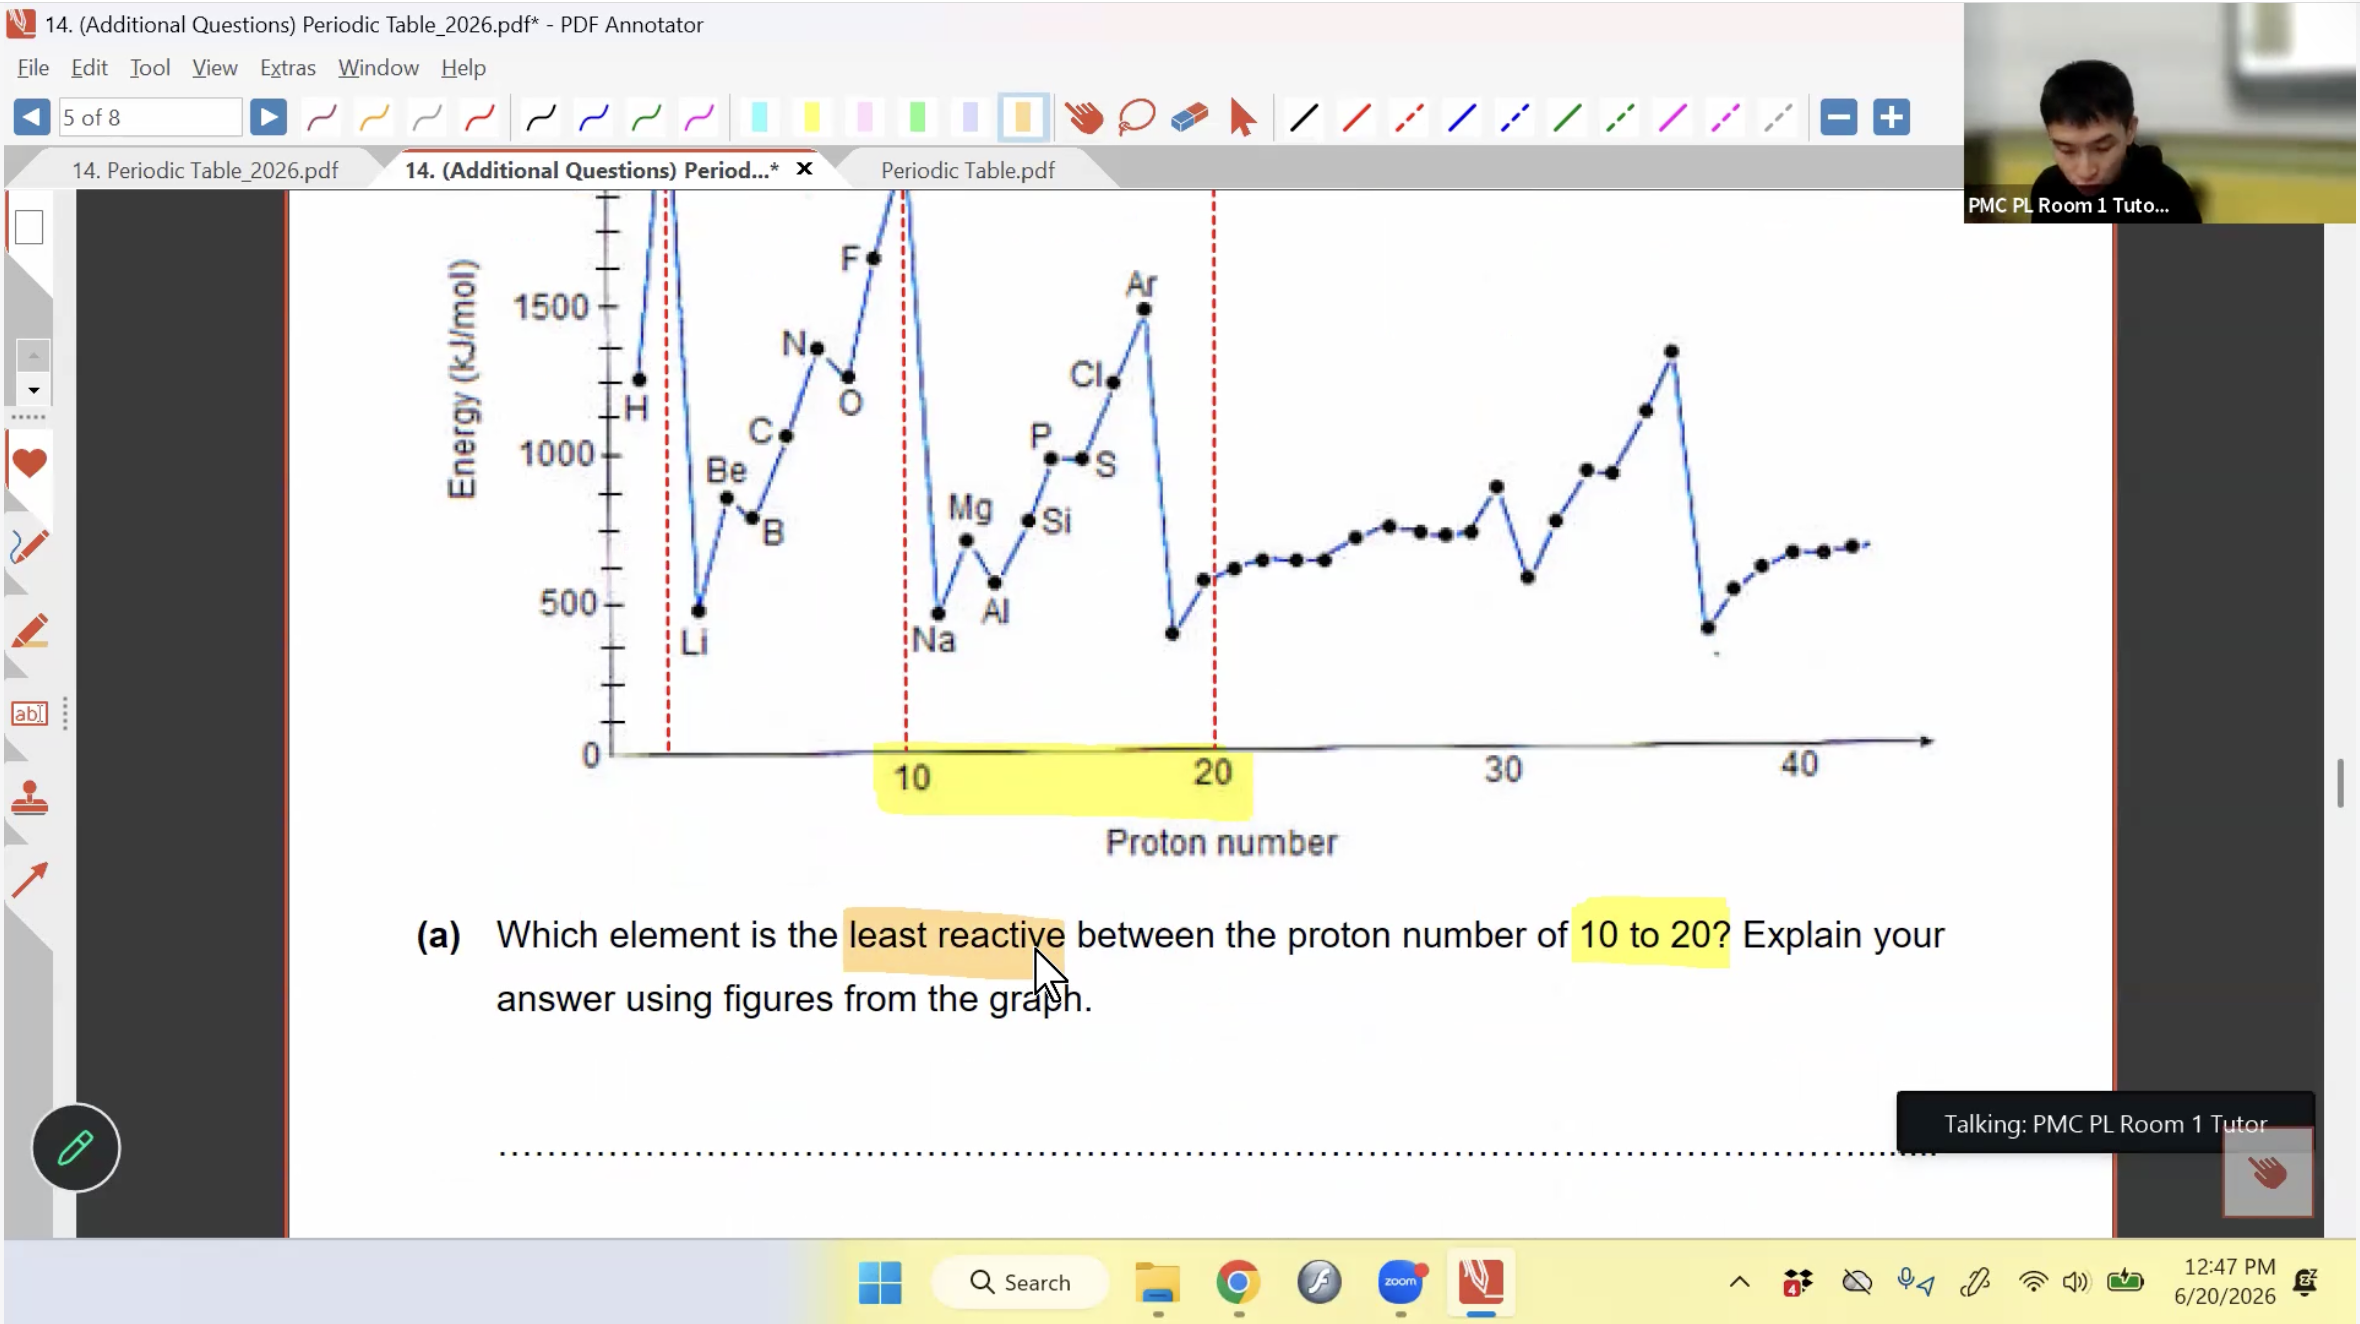Choose the pink highlighter swatch
The width and height of the screenshot is (2360, 1324).
pyautogui.click(x=865, y=118)
